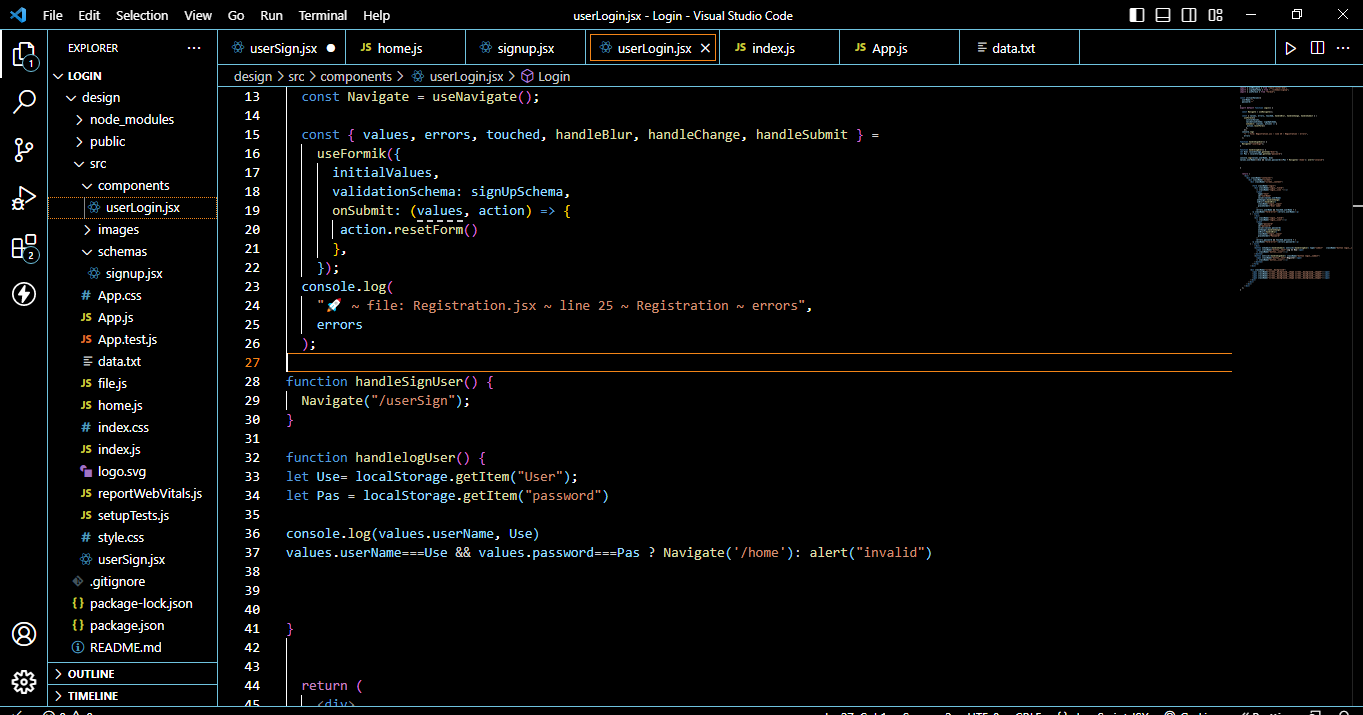Collapse the LOGIN root folder section

[x=132, y=75]
